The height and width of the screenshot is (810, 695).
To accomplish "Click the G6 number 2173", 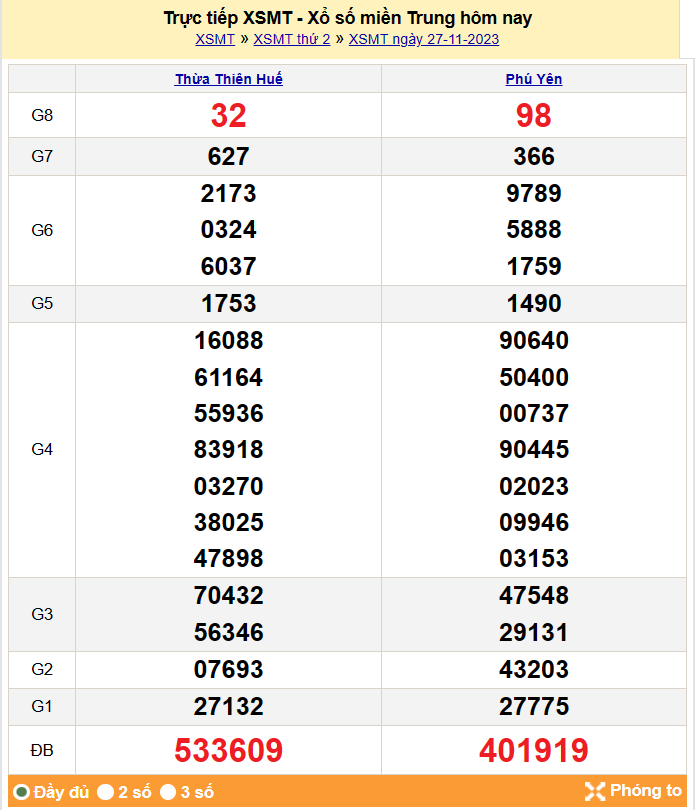I will click(228, 194).
